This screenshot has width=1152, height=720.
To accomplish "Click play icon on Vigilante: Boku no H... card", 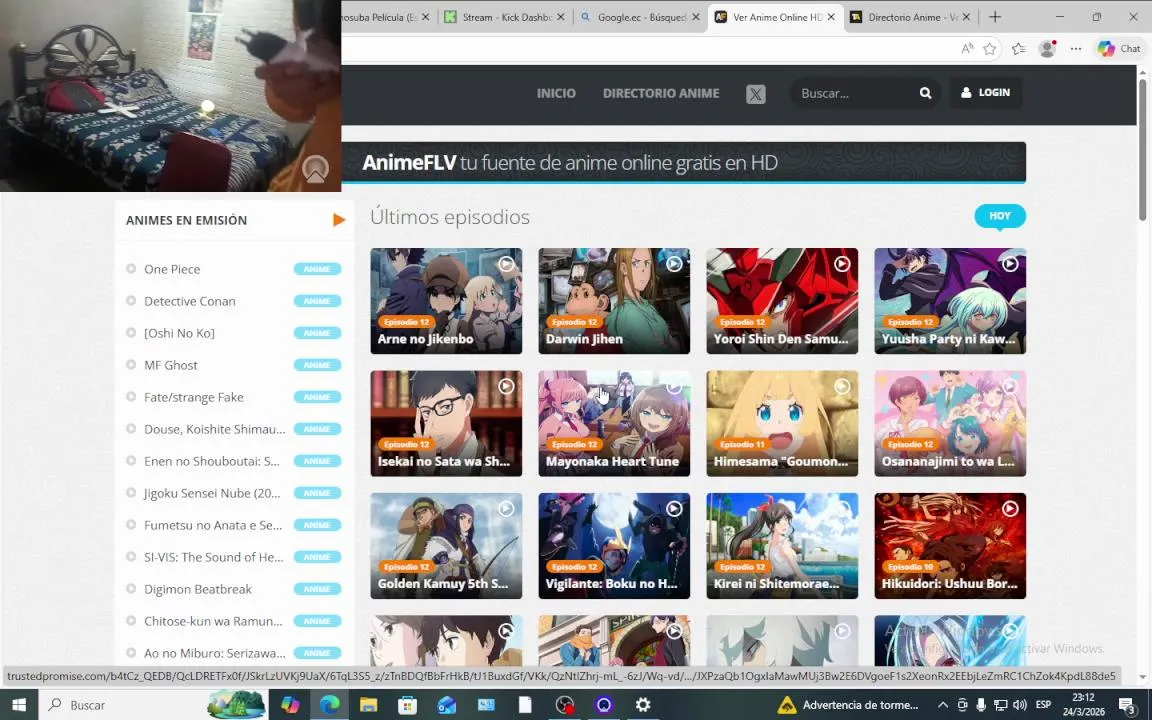I will click(x=674, y=508).
